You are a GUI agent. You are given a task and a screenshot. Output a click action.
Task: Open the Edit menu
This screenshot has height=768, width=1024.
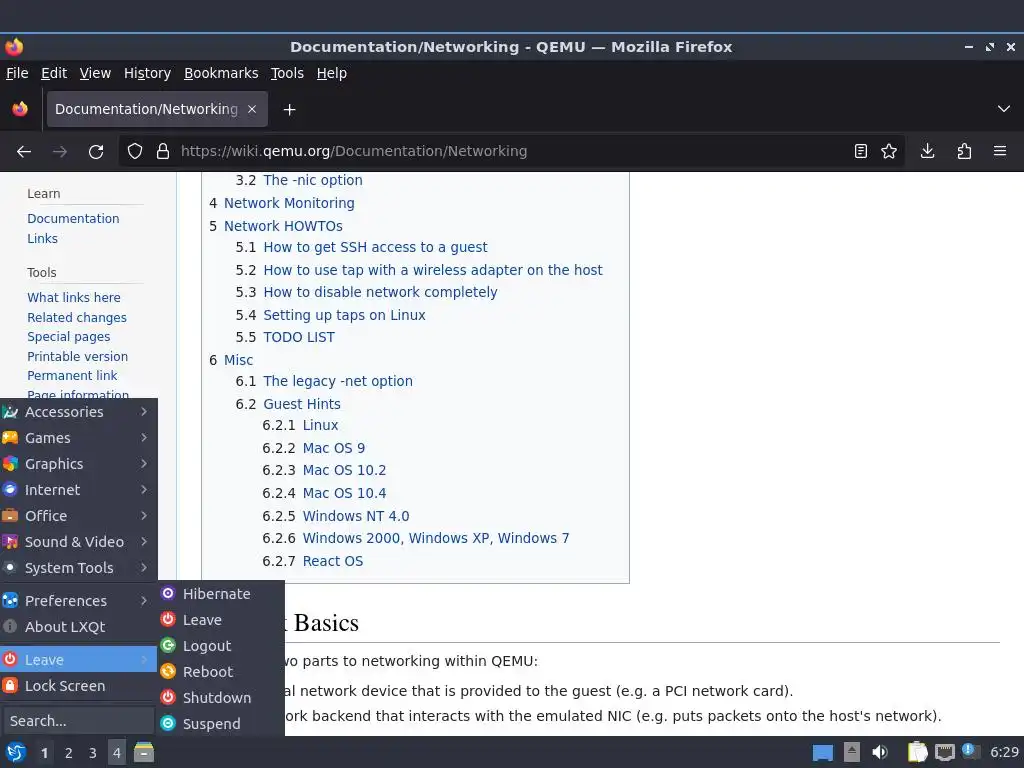tap(54, 73)
